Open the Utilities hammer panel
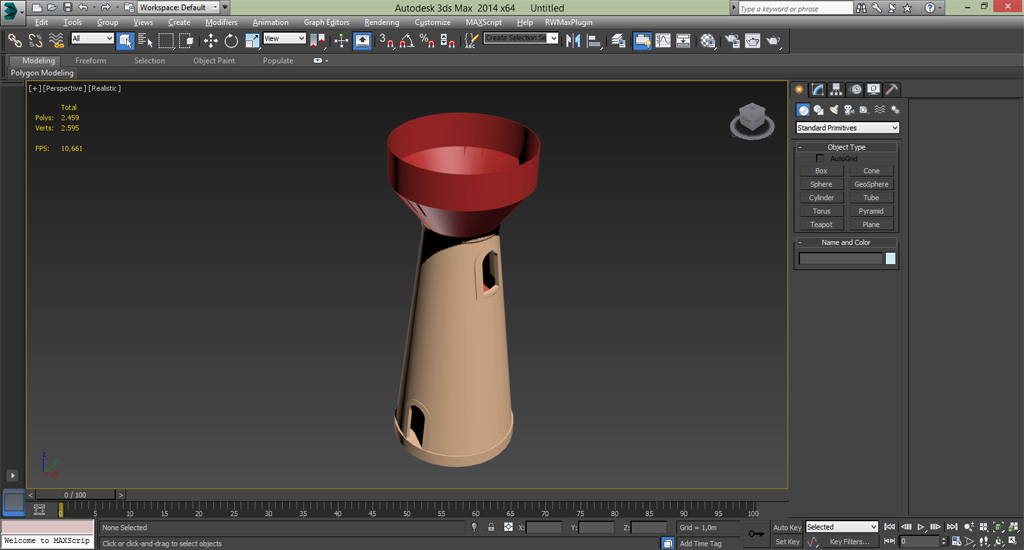Viewport: 1024px width, 550px height. click(x=892, y=89)
